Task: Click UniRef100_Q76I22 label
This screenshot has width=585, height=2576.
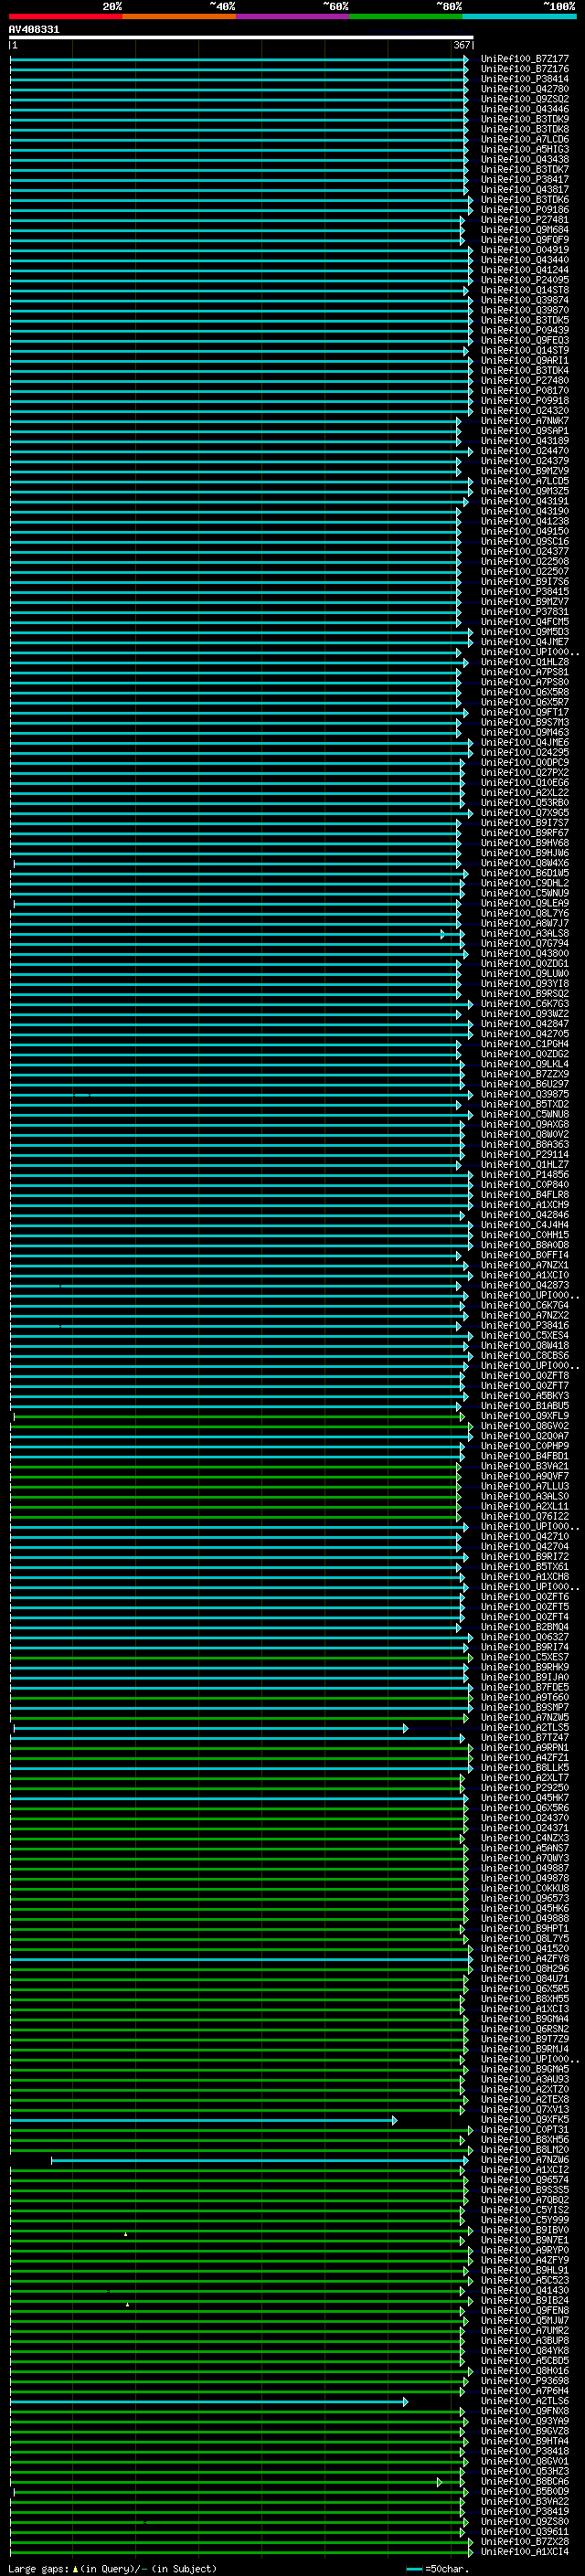Action: 525,1516
